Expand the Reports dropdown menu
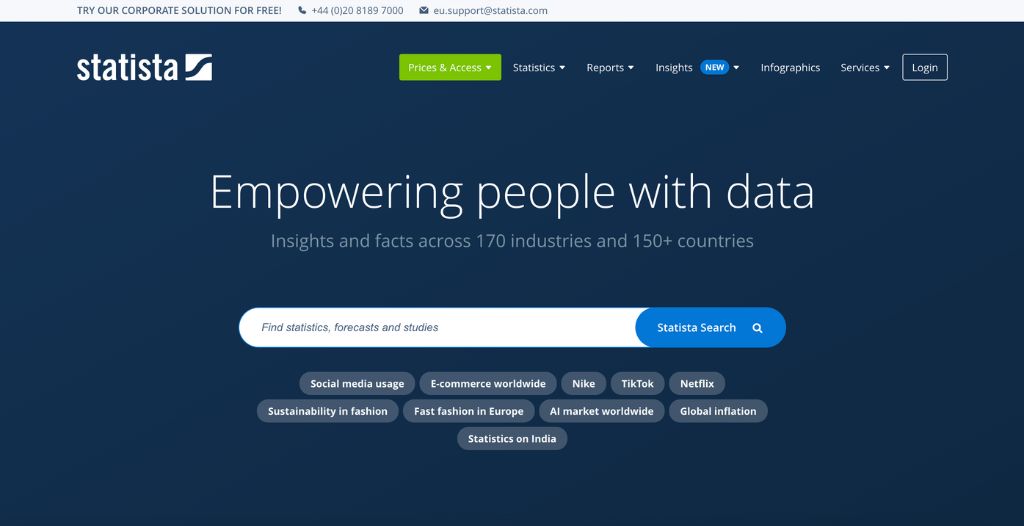 pos(610,68)
